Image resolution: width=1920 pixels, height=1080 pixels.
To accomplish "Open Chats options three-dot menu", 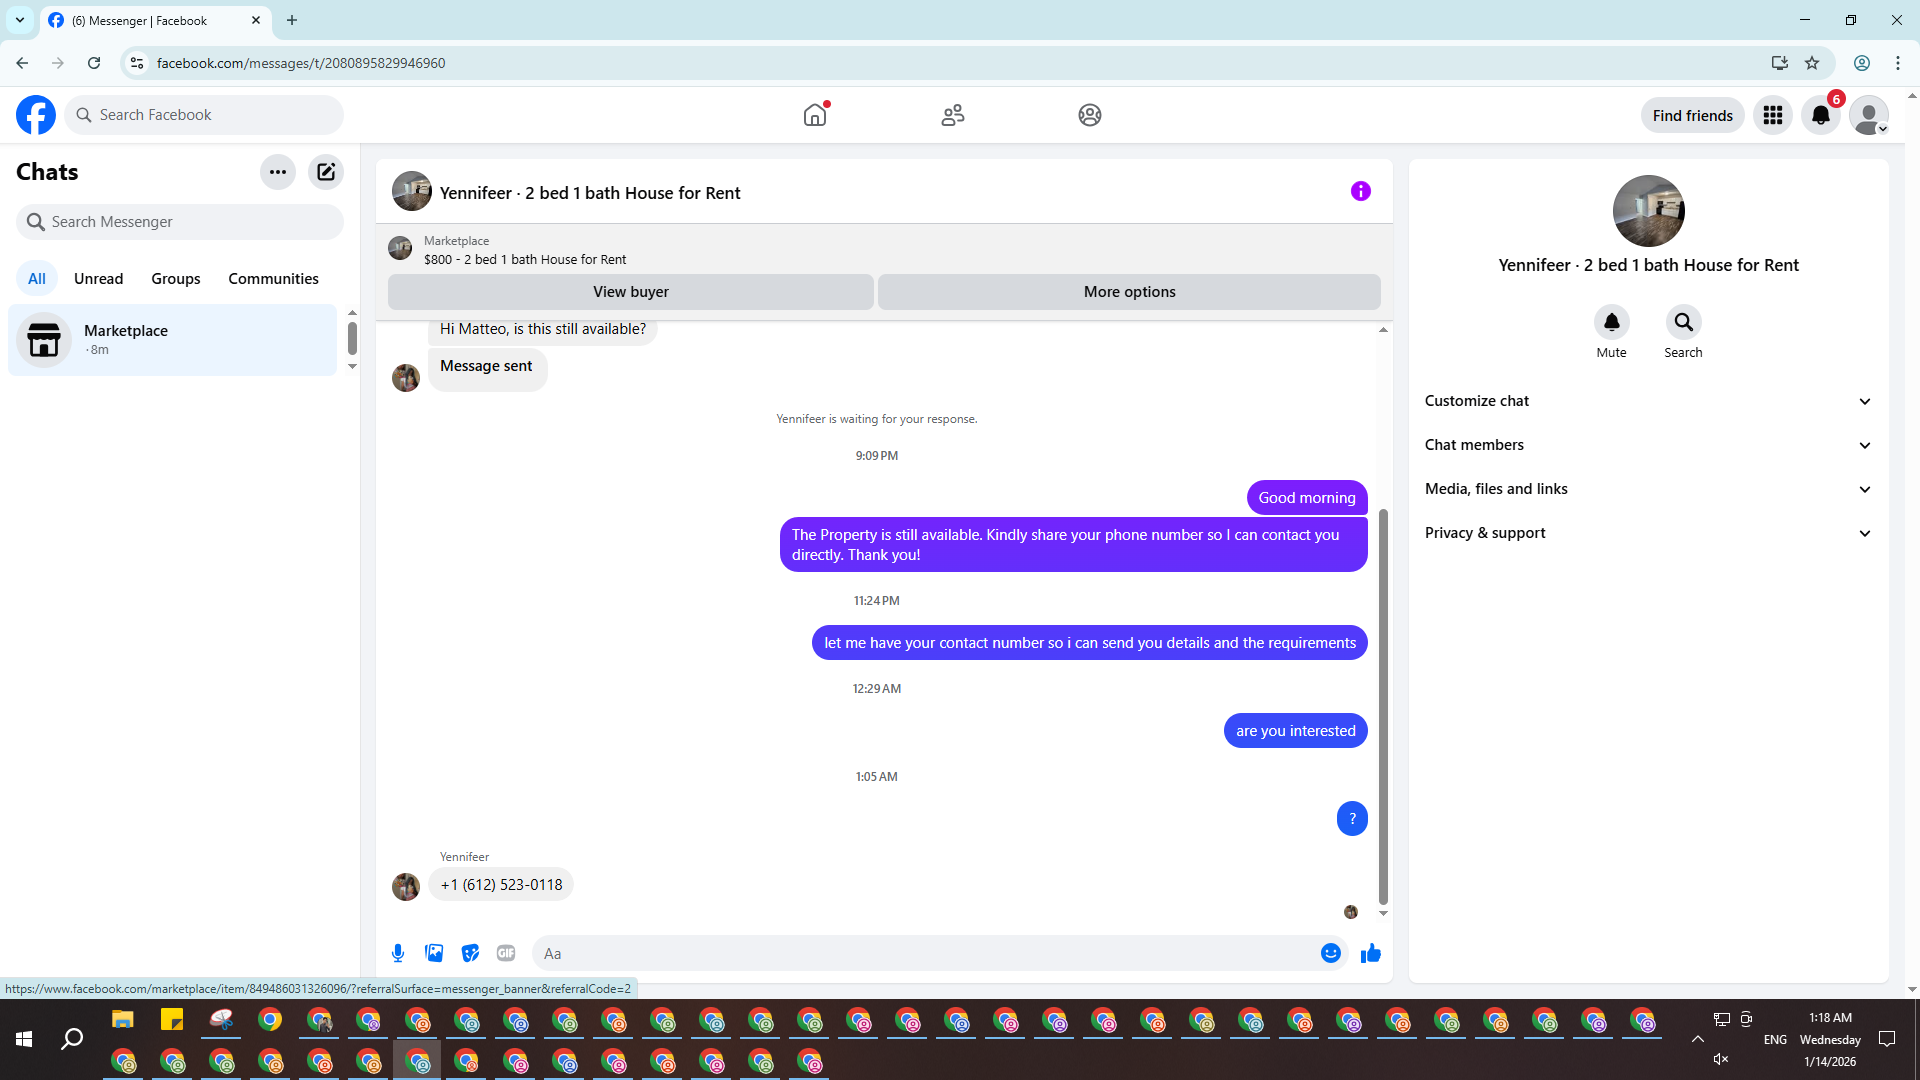I will [x=278, y=172].
